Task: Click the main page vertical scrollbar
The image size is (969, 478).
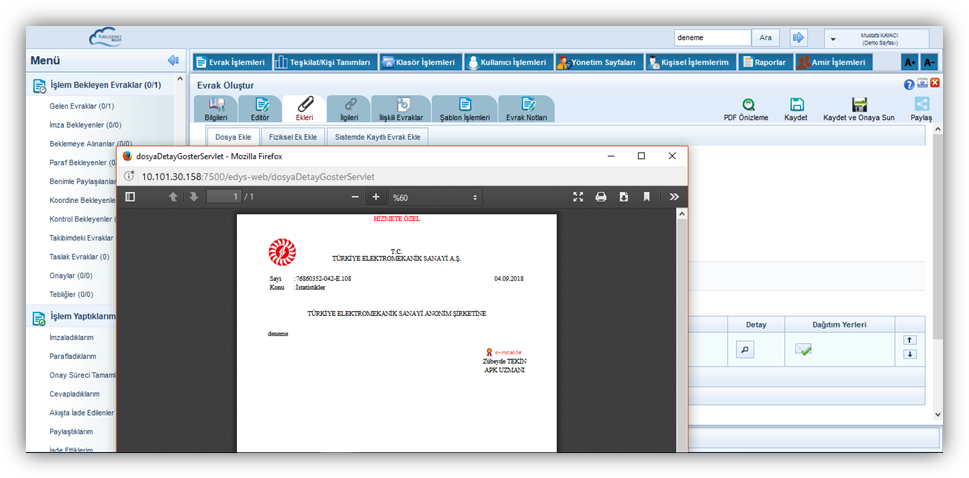Action: point(936,250)
